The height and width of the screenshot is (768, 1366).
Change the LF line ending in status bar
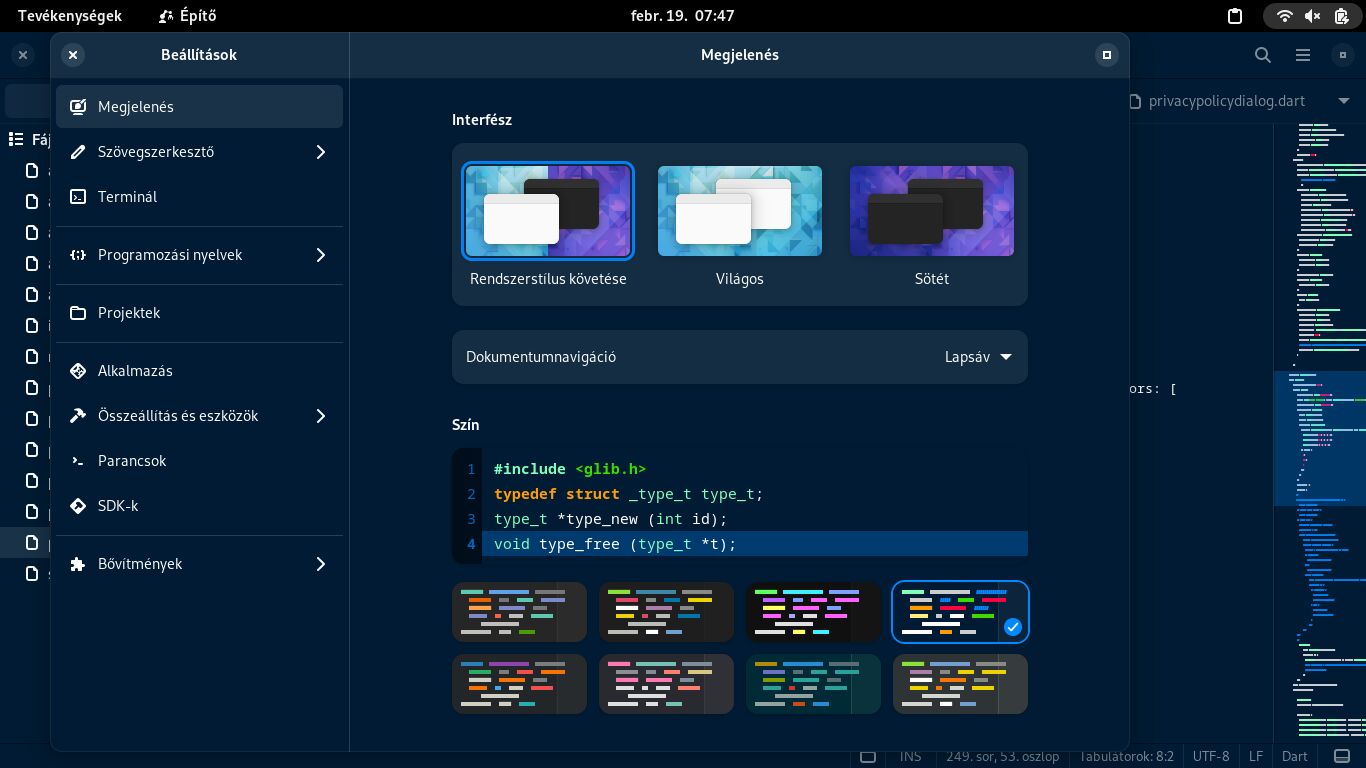pyautogui.click(x=1256, y=756)
